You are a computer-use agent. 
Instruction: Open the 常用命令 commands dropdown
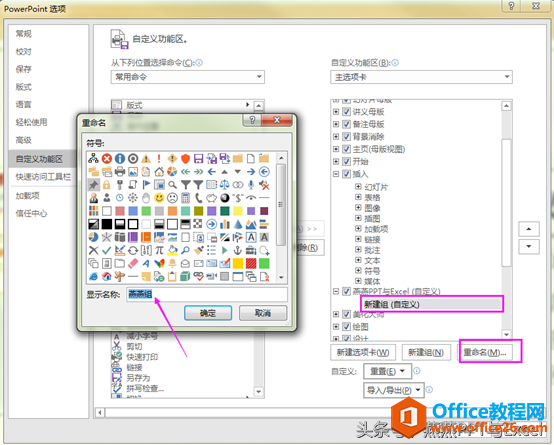(x=188, y=77)
